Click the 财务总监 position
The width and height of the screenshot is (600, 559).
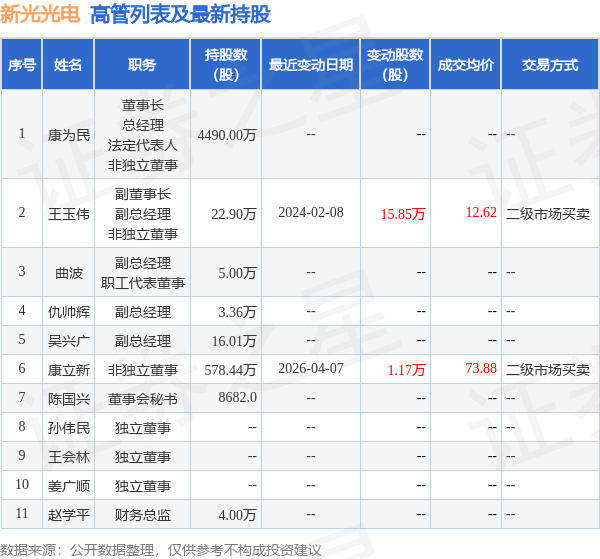point(143,515)
